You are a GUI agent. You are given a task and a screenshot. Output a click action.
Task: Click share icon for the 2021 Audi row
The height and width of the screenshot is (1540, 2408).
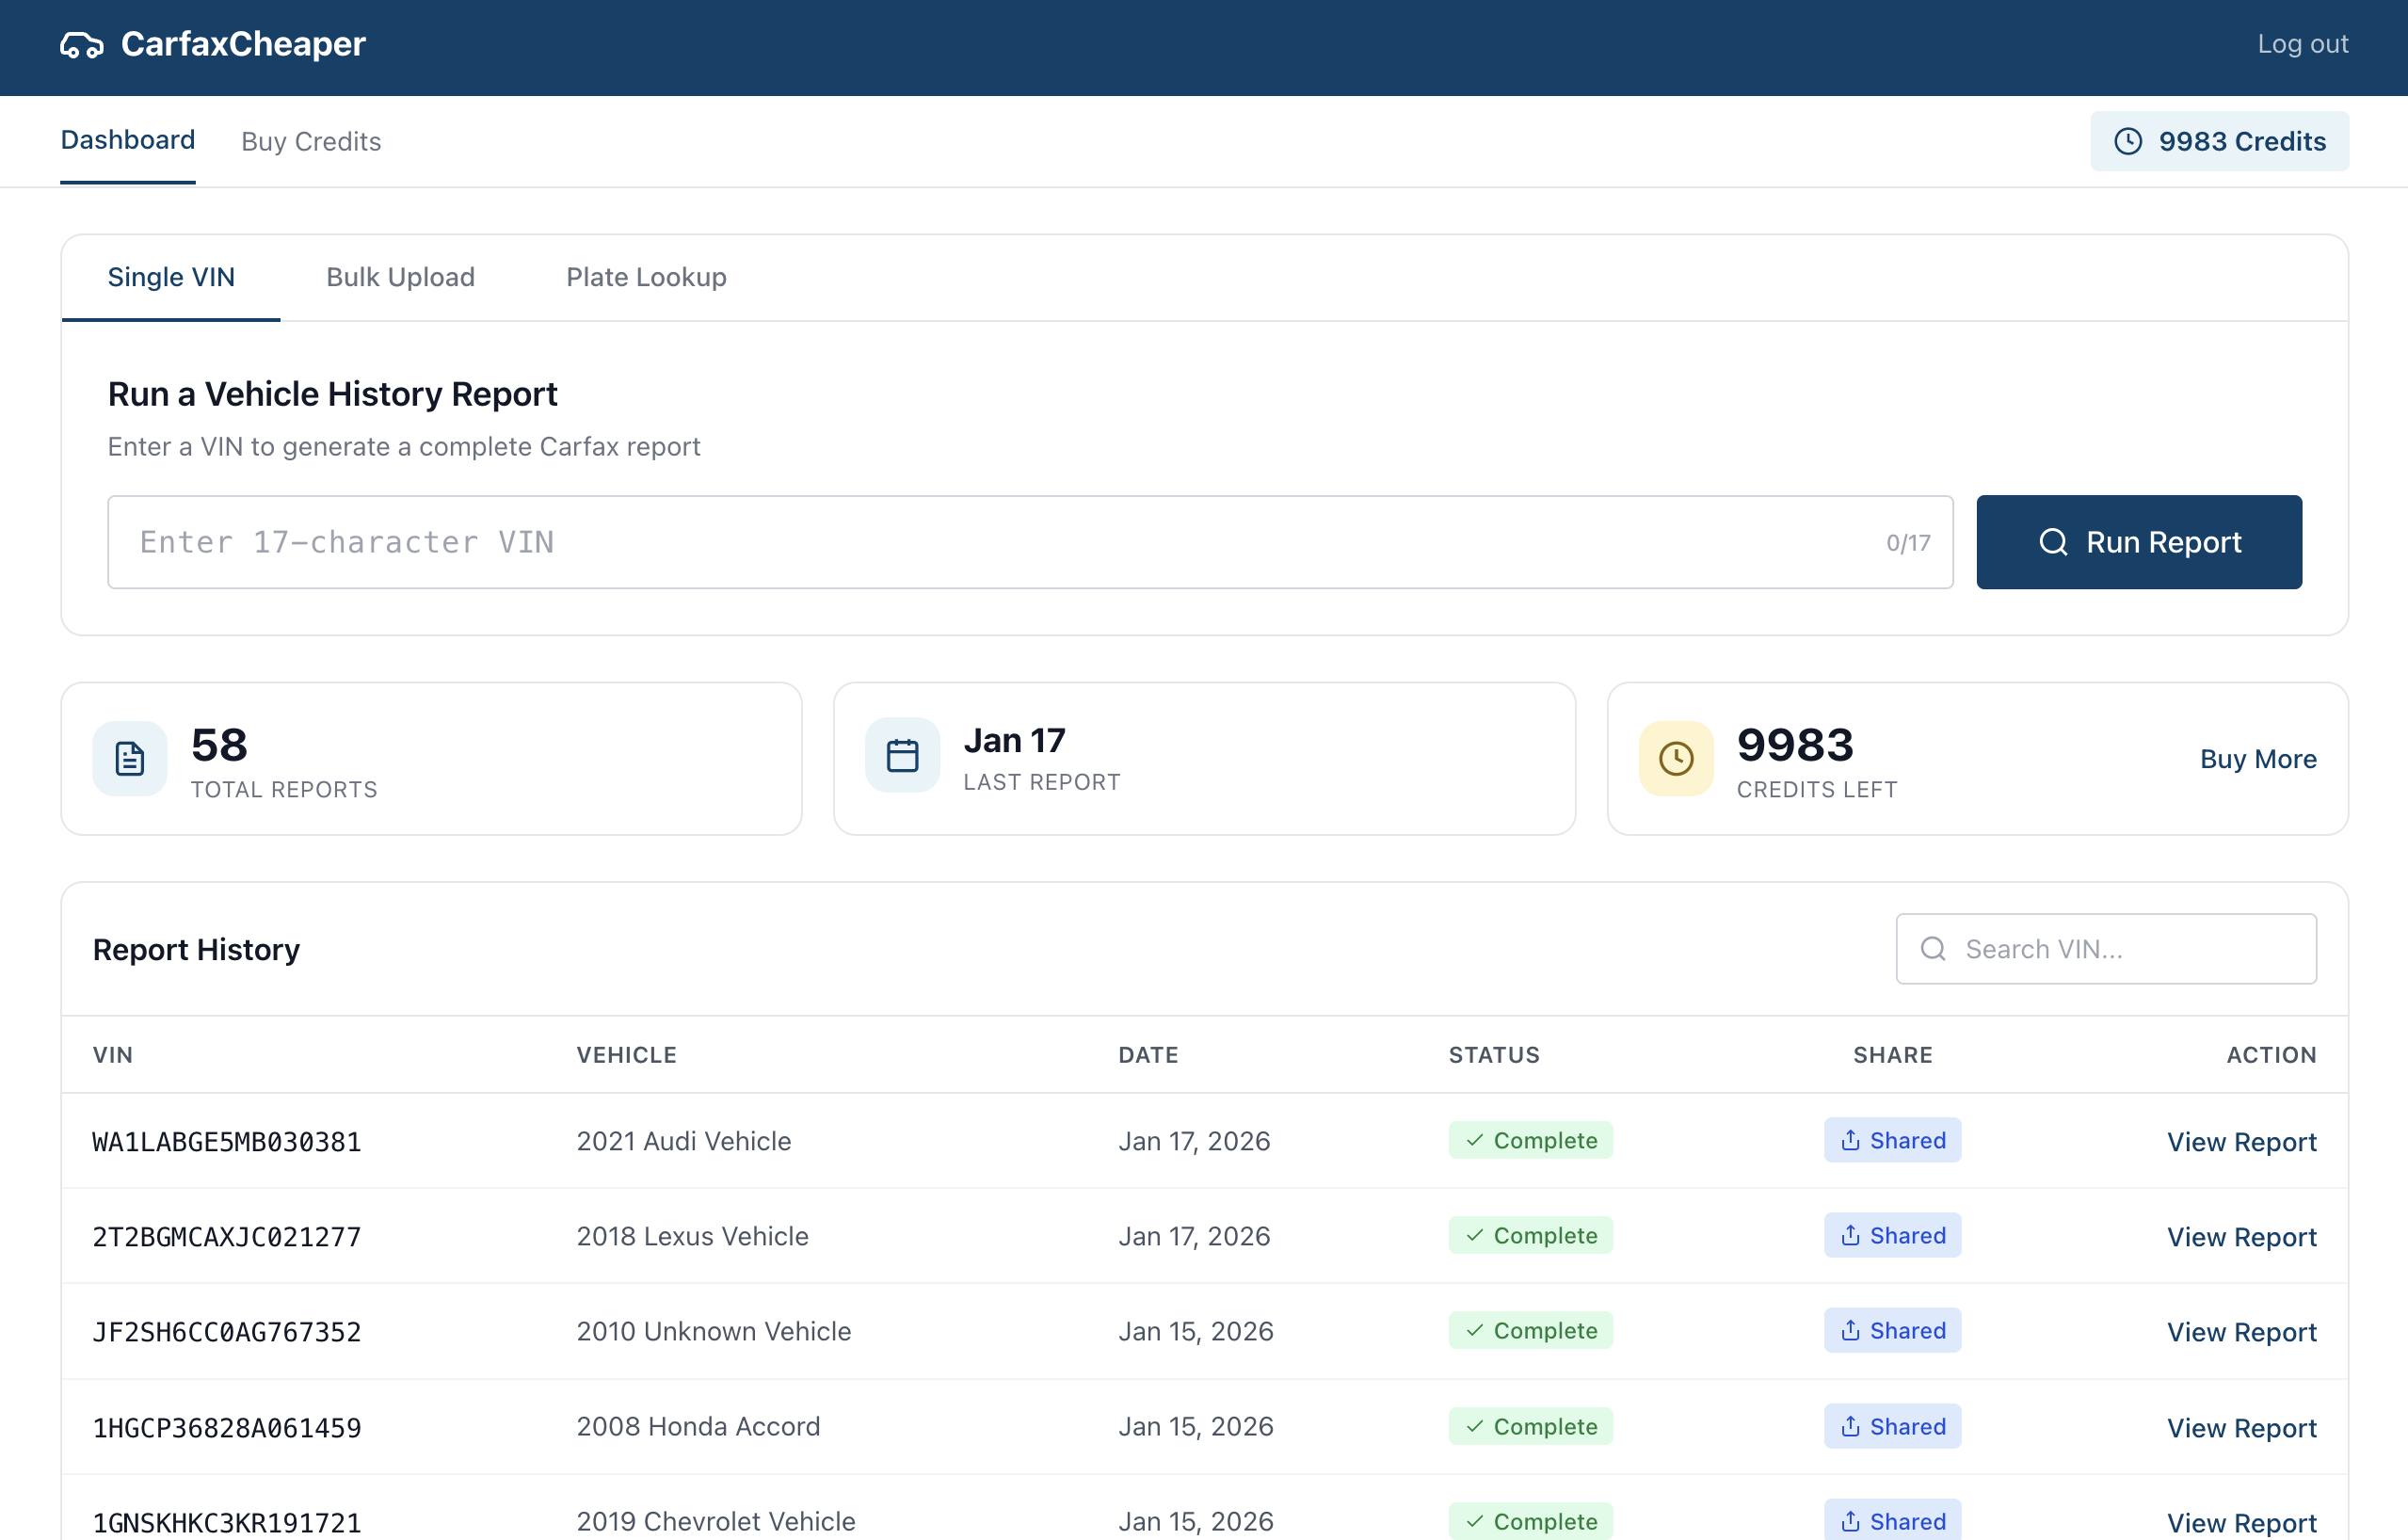coord(1850,1140)
